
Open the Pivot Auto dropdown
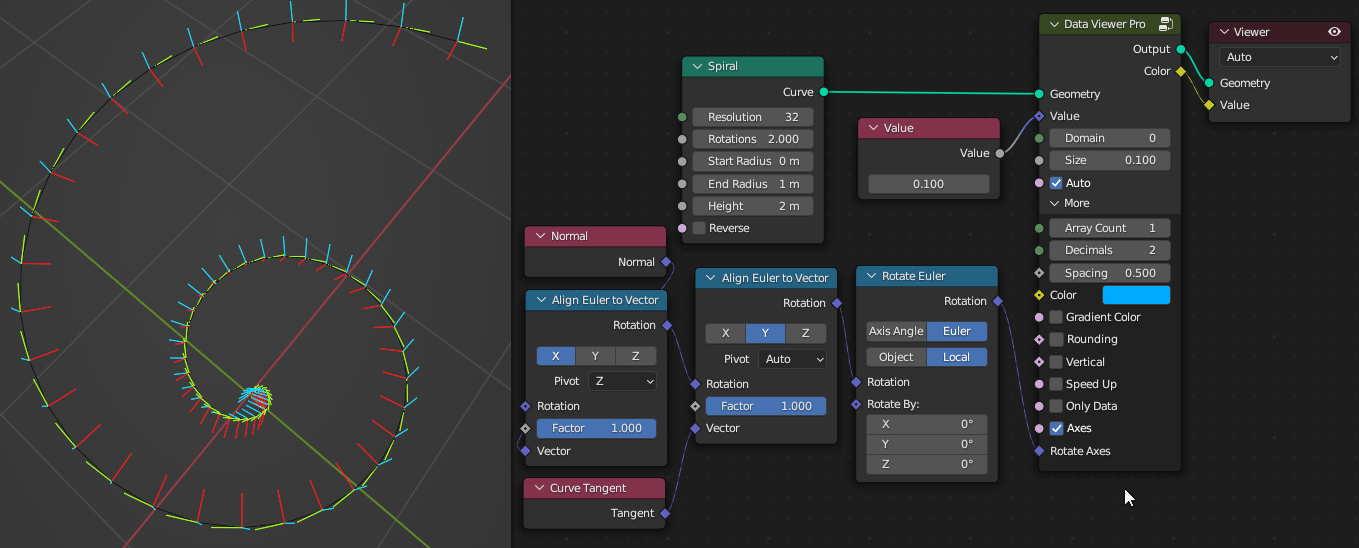(792, 359)
